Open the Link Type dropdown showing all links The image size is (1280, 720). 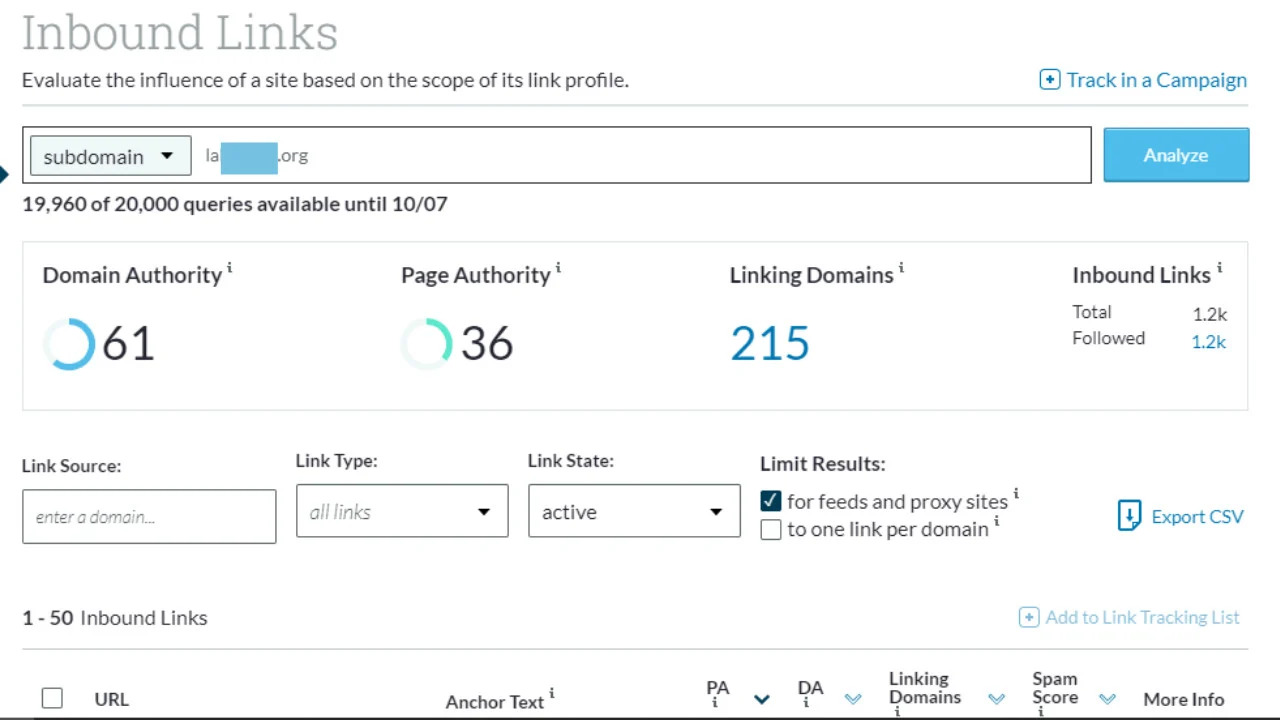[401, 511]
